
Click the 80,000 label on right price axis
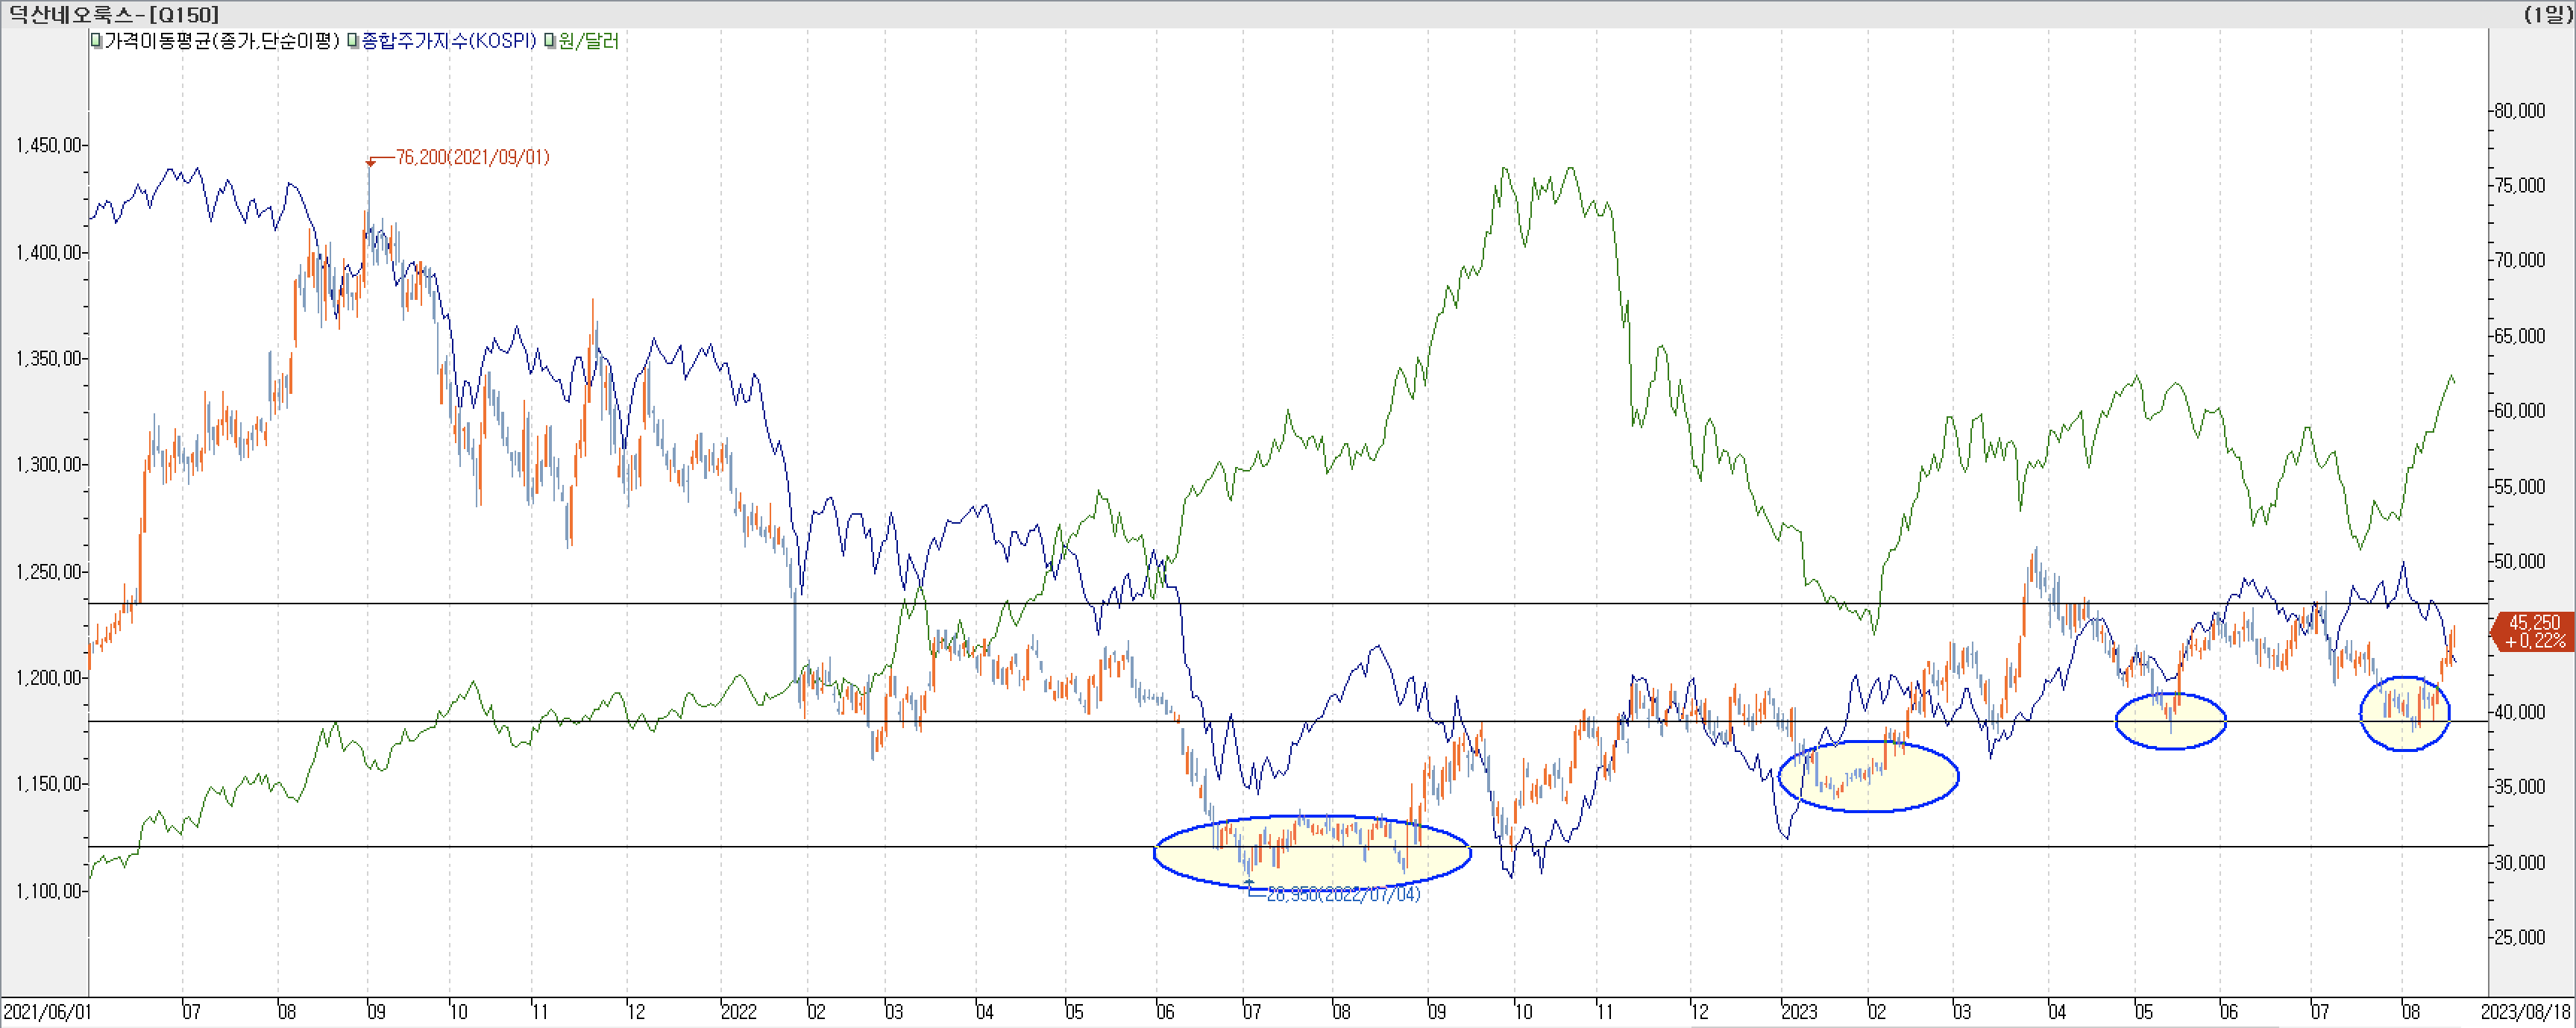click(x=2519, y=110)
